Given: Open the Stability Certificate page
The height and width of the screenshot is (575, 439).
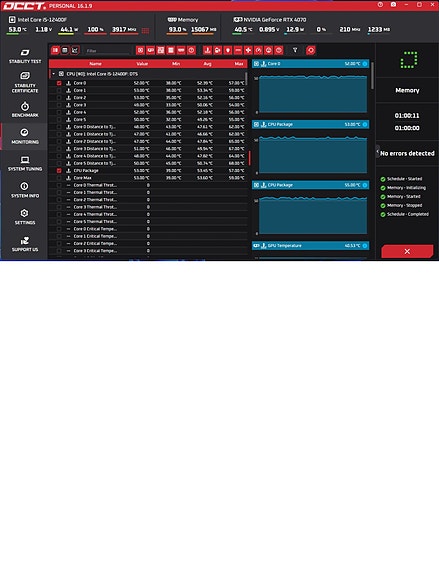Looking at the screenshot, I should [25, 83].
